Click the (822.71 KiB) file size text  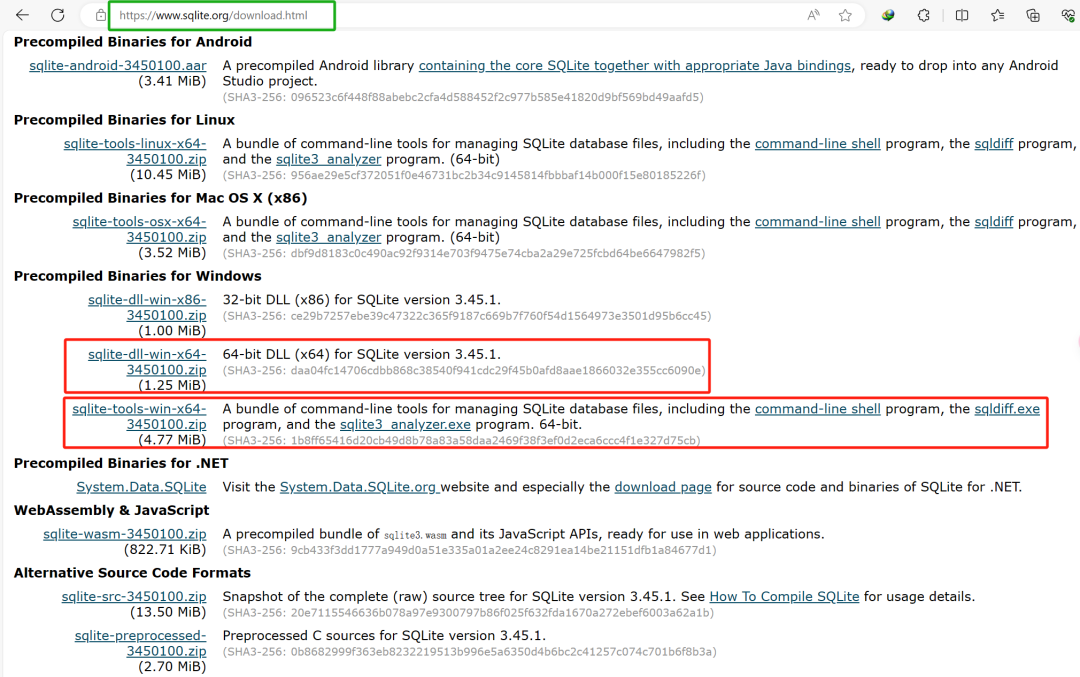pyautogui.click(x=165, y=550)
